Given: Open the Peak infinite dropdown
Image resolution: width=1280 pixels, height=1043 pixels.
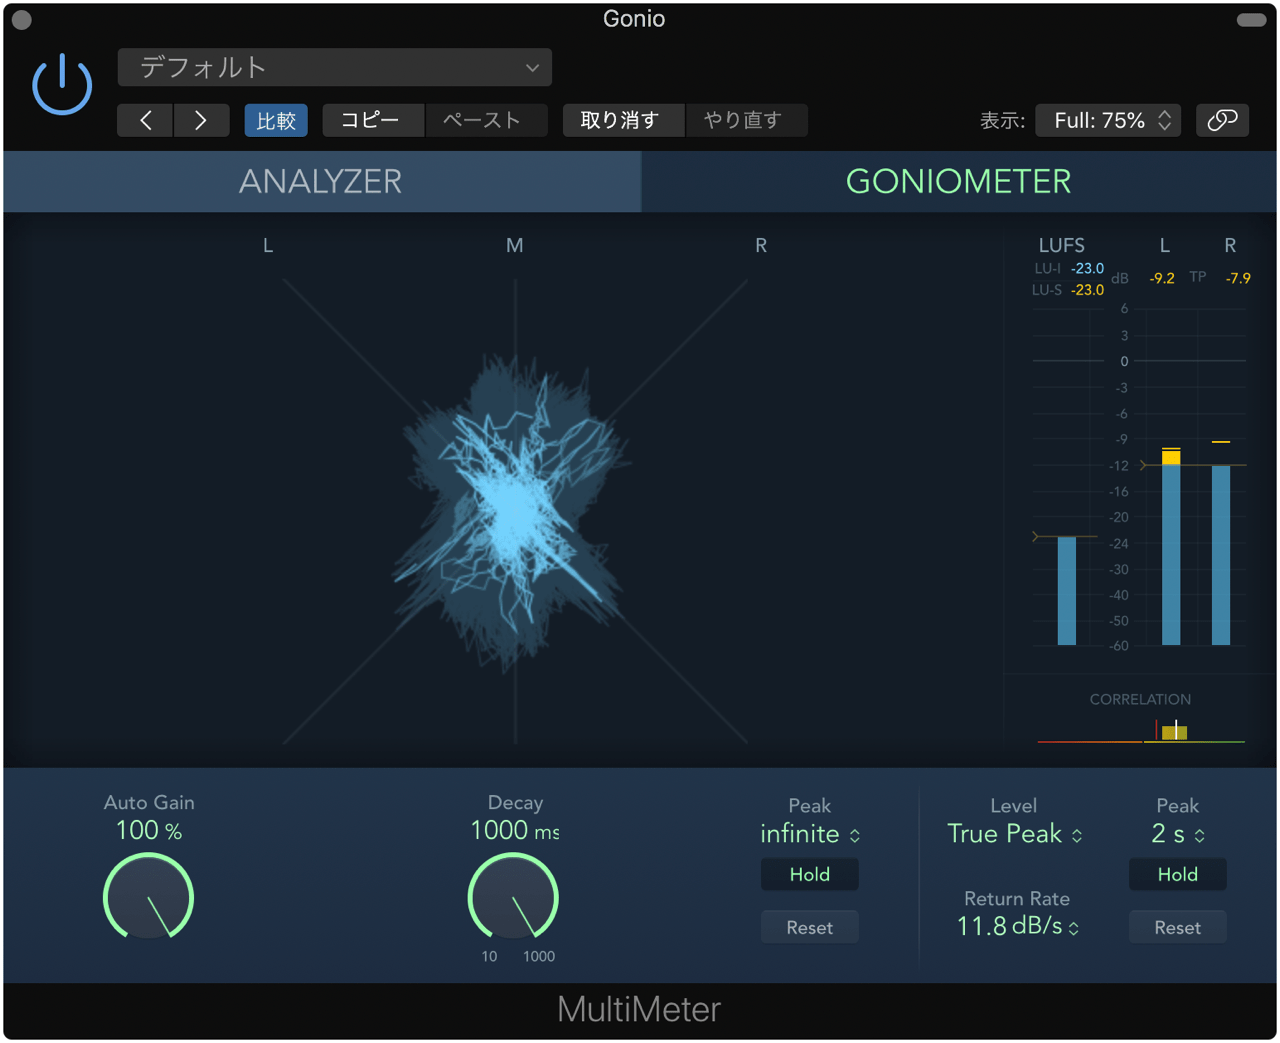Looking at the screenshot, I should click(810, 834).
